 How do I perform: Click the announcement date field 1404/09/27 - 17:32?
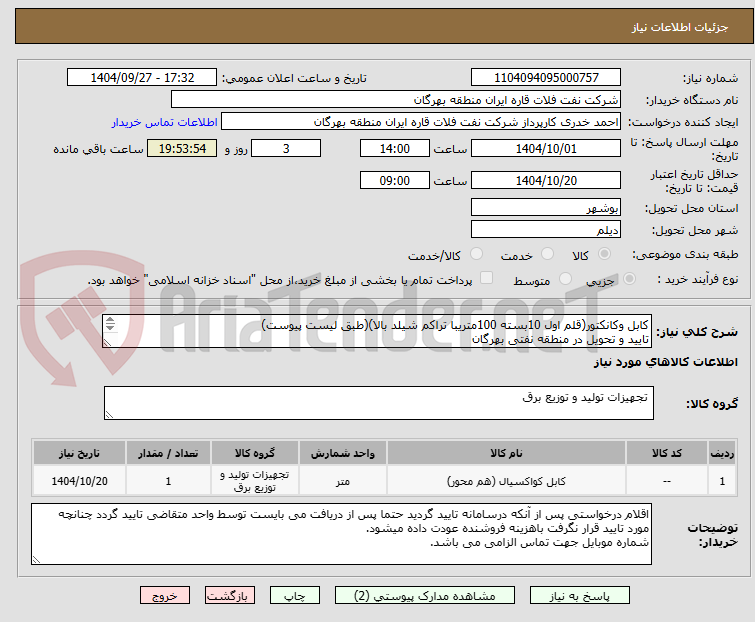(142, 78)
